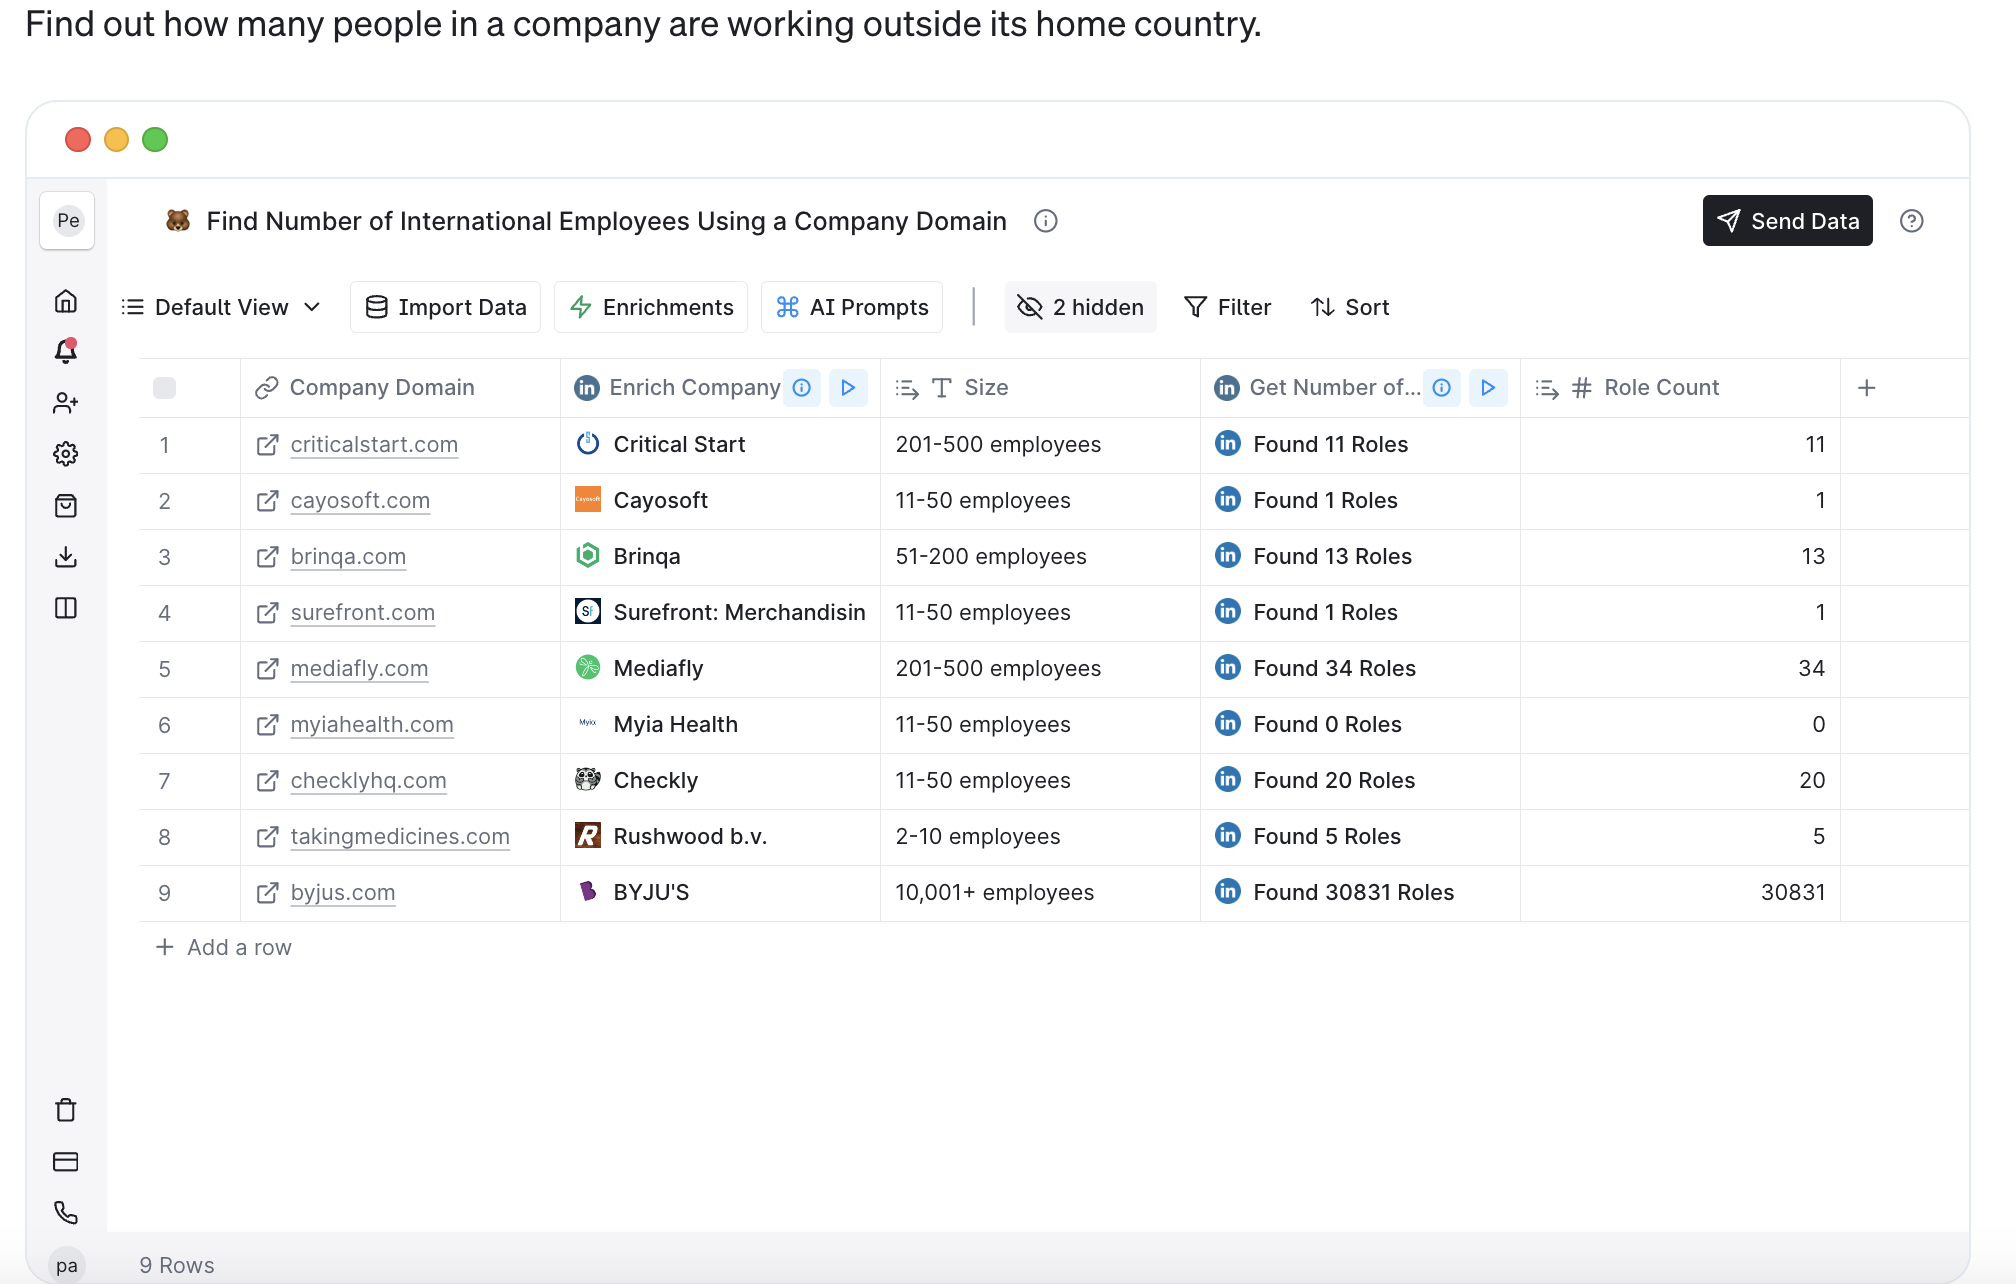Open the home icon in sidebar
Screen dimensions: 2016x1284
coord(66,301)
